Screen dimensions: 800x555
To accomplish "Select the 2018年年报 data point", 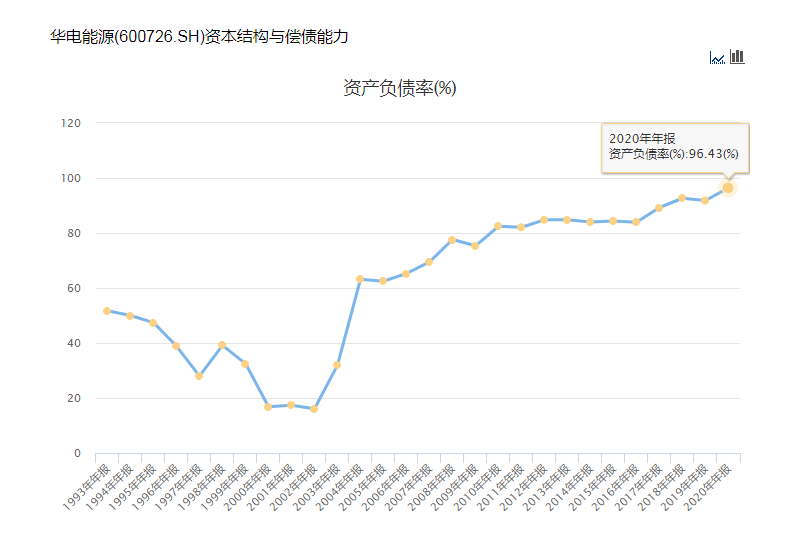I will point(682,198).
